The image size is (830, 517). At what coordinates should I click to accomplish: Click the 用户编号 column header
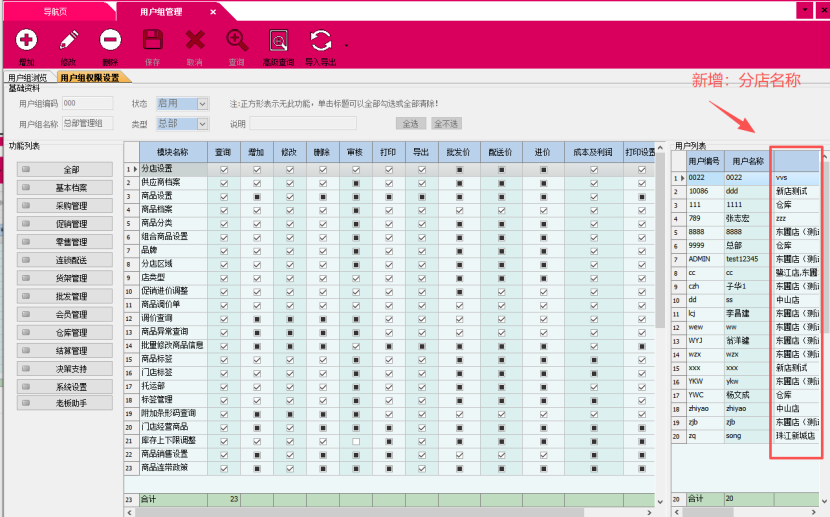pos(704,161)
